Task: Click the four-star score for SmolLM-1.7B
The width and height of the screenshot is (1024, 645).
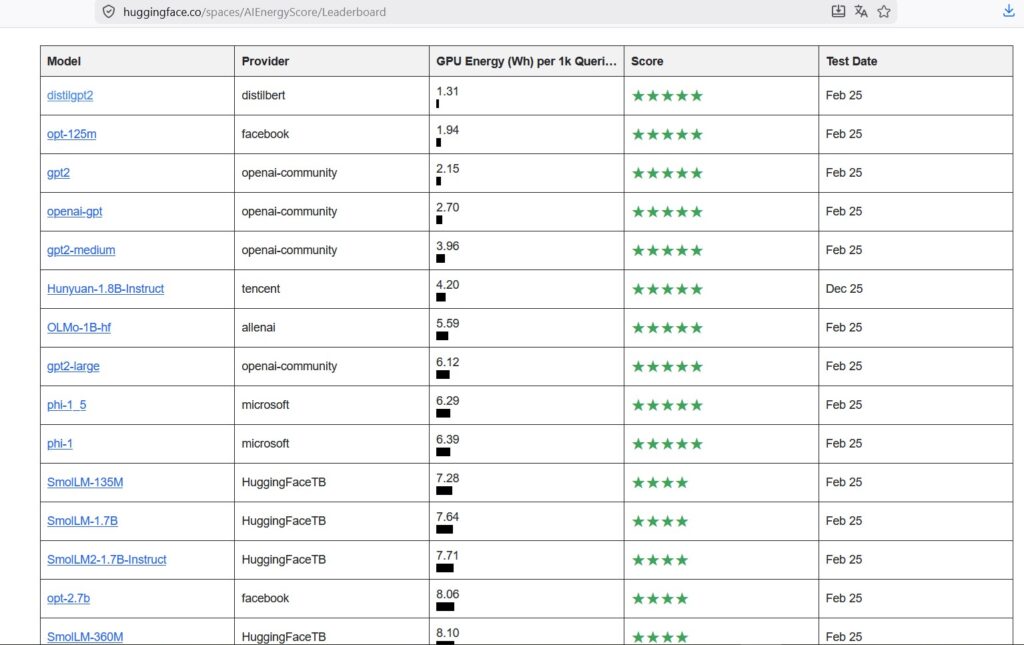Action: [x=660, y=521]
